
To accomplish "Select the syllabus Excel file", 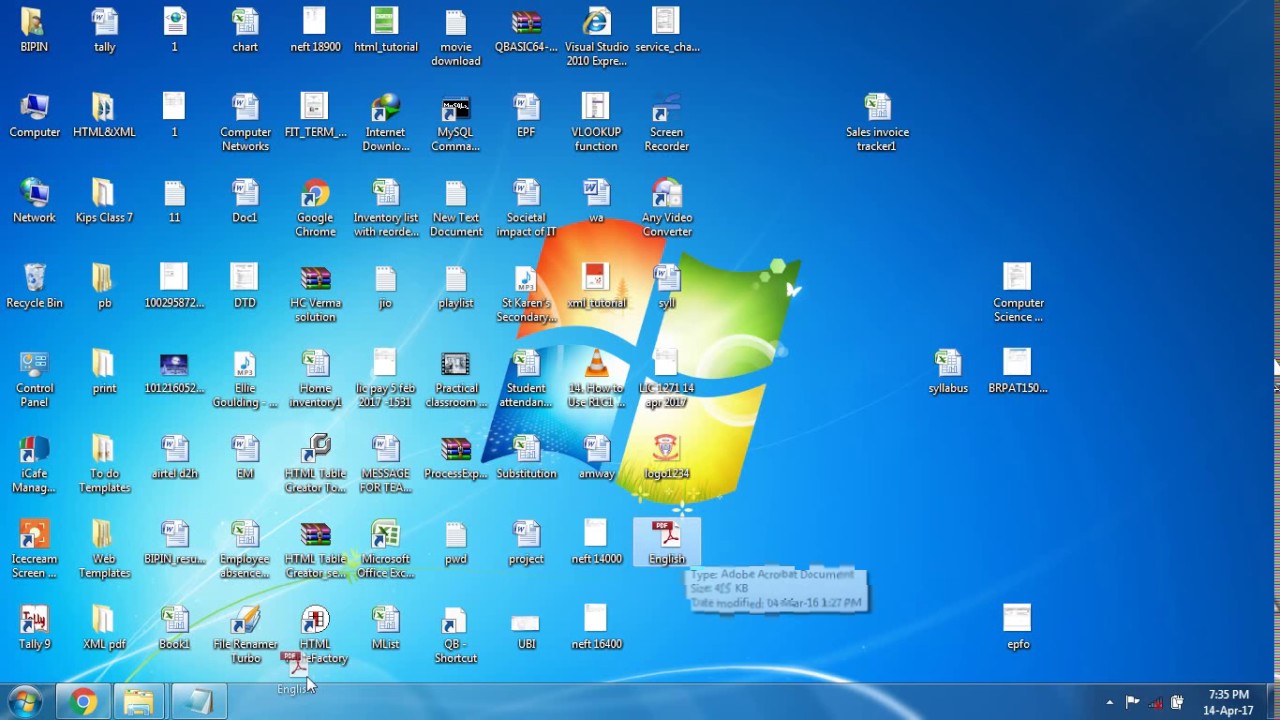I will (947, 363).
